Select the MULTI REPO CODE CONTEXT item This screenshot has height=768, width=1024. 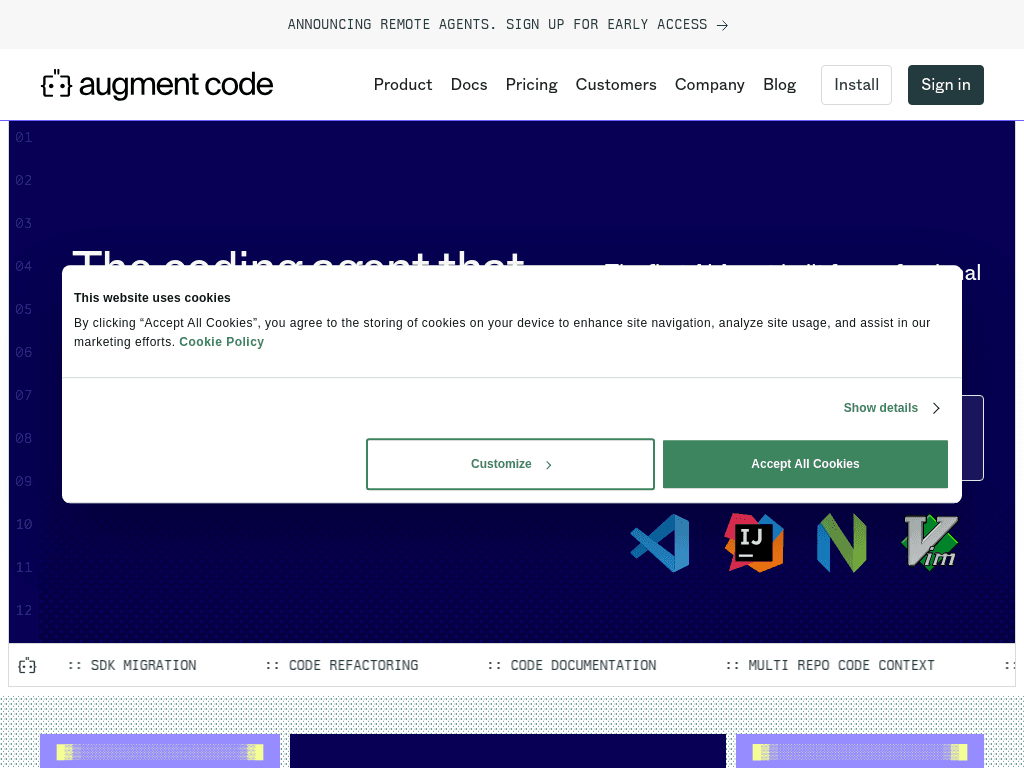click(830, 665)
